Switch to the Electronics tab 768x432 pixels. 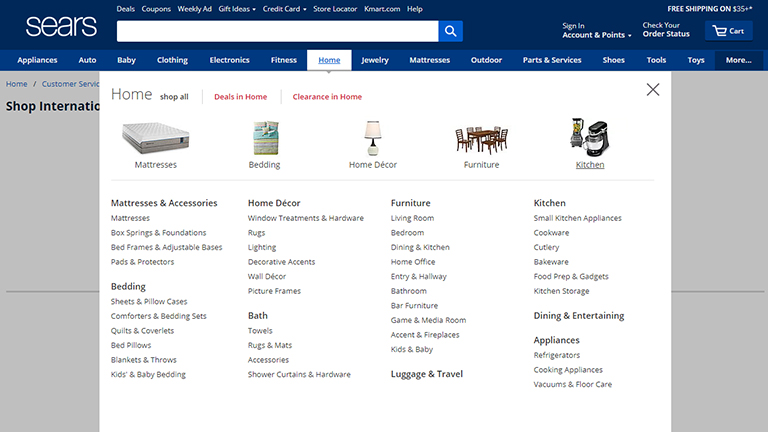tap(229, 60)
